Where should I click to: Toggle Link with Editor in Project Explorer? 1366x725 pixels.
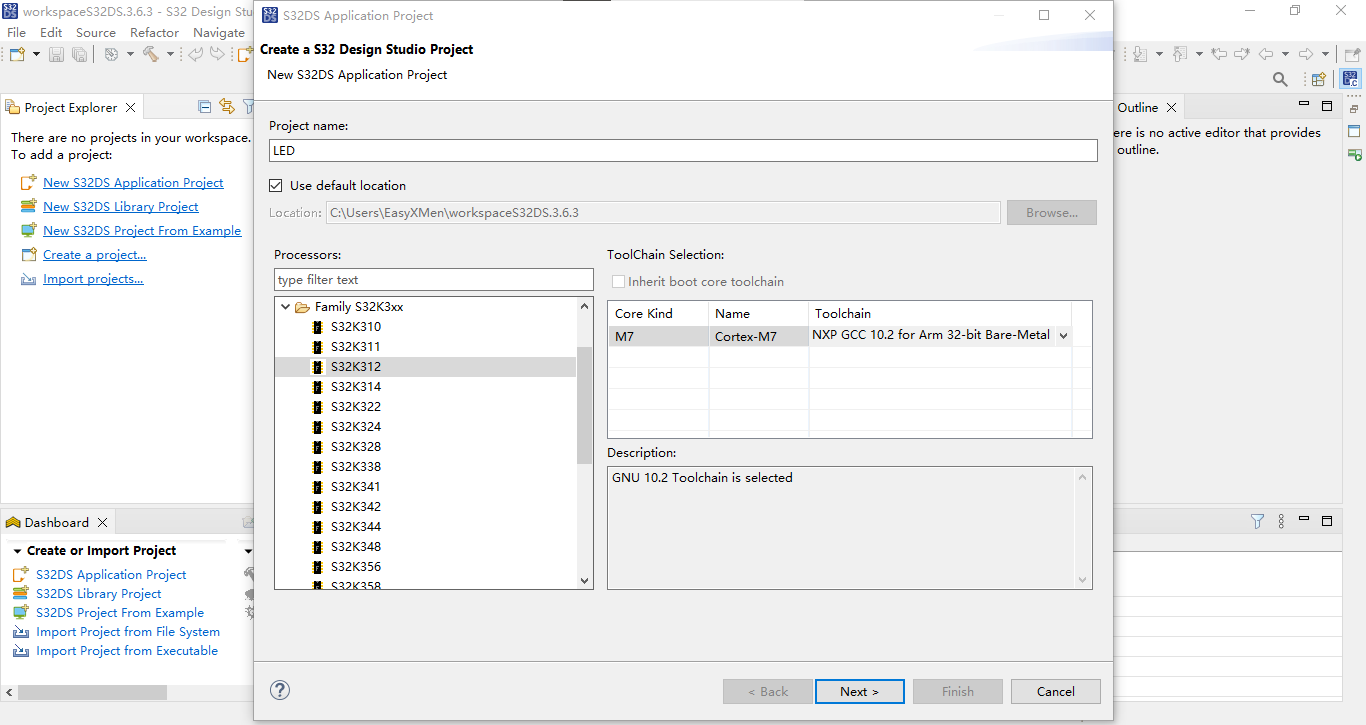click(227, 107)
